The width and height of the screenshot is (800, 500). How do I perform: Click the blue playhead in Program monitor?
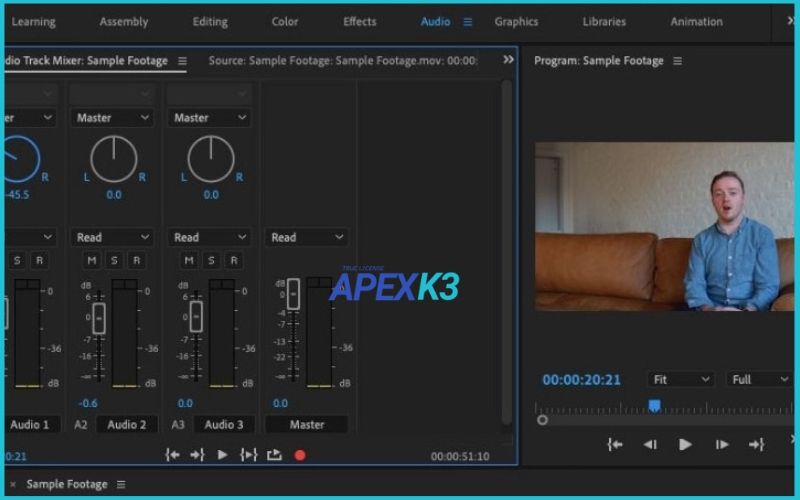tap(654, 405)
